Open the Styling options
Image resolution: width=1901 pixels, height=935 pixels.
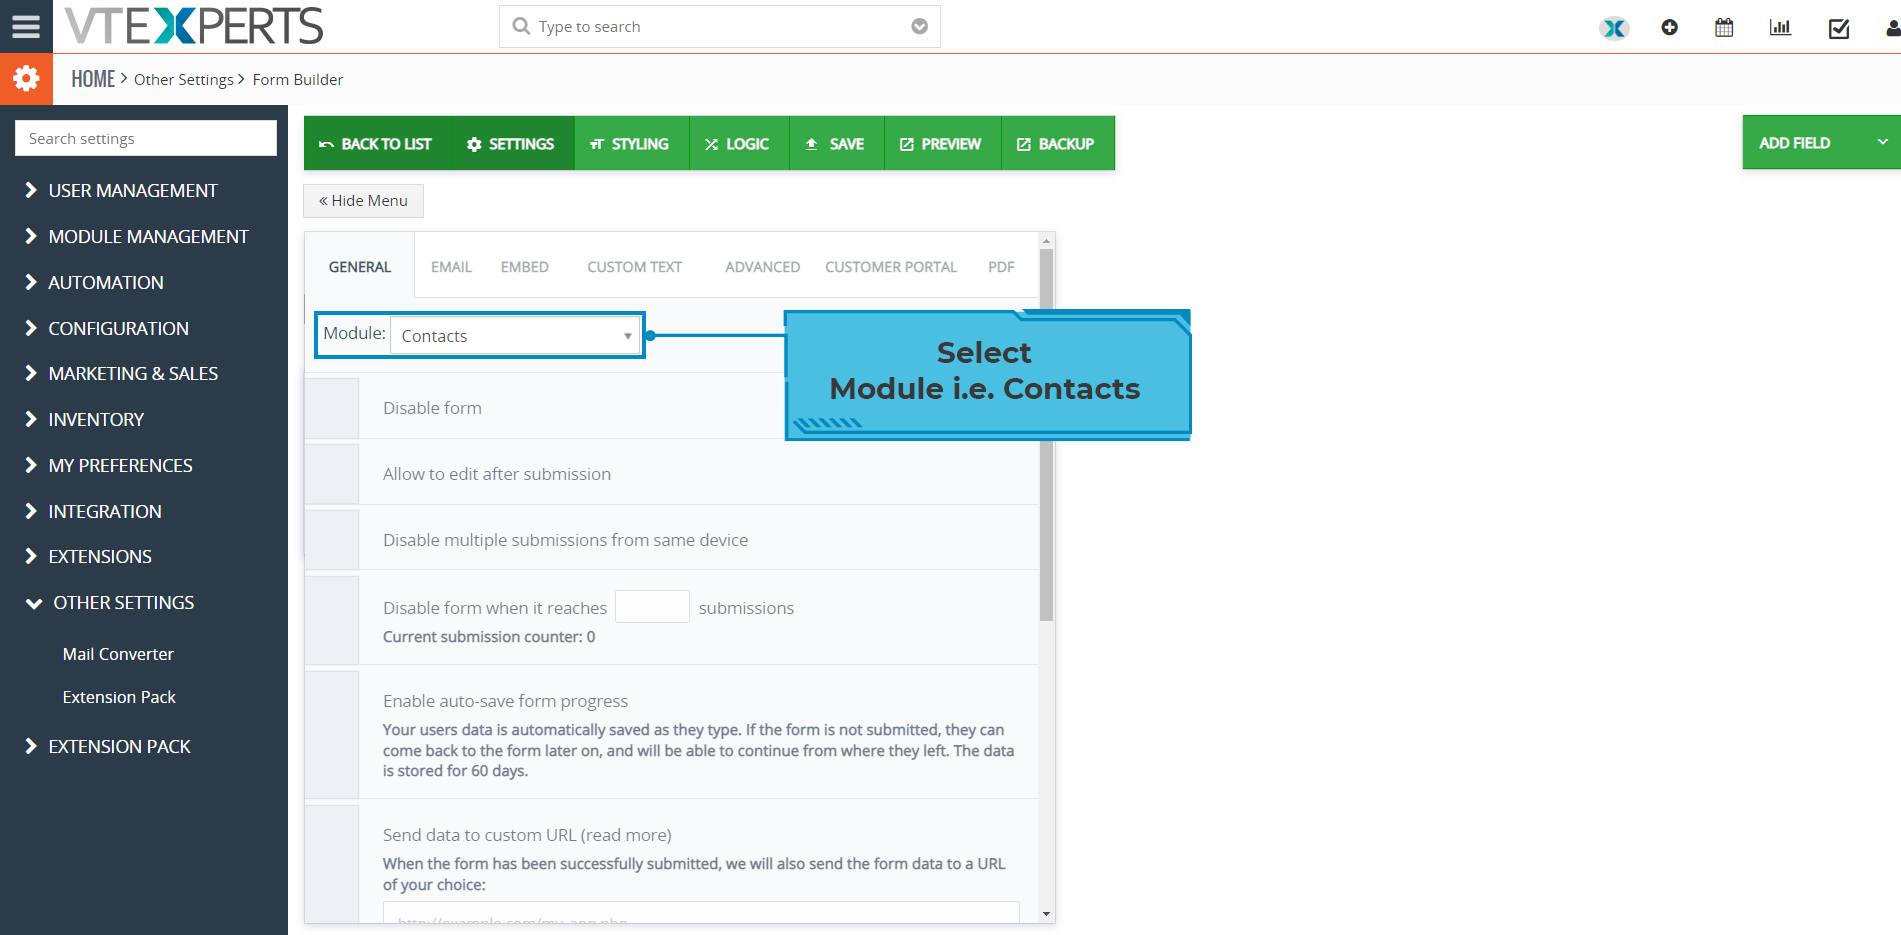click(x=631, y=143)
